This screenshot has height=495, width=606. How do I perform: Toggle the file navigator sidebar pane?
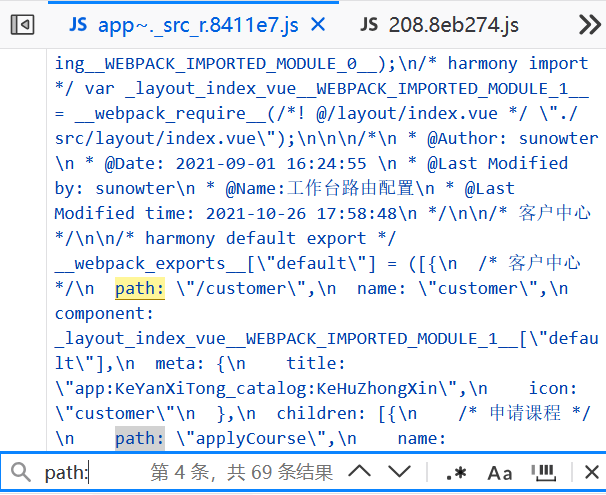coord(24,24)
